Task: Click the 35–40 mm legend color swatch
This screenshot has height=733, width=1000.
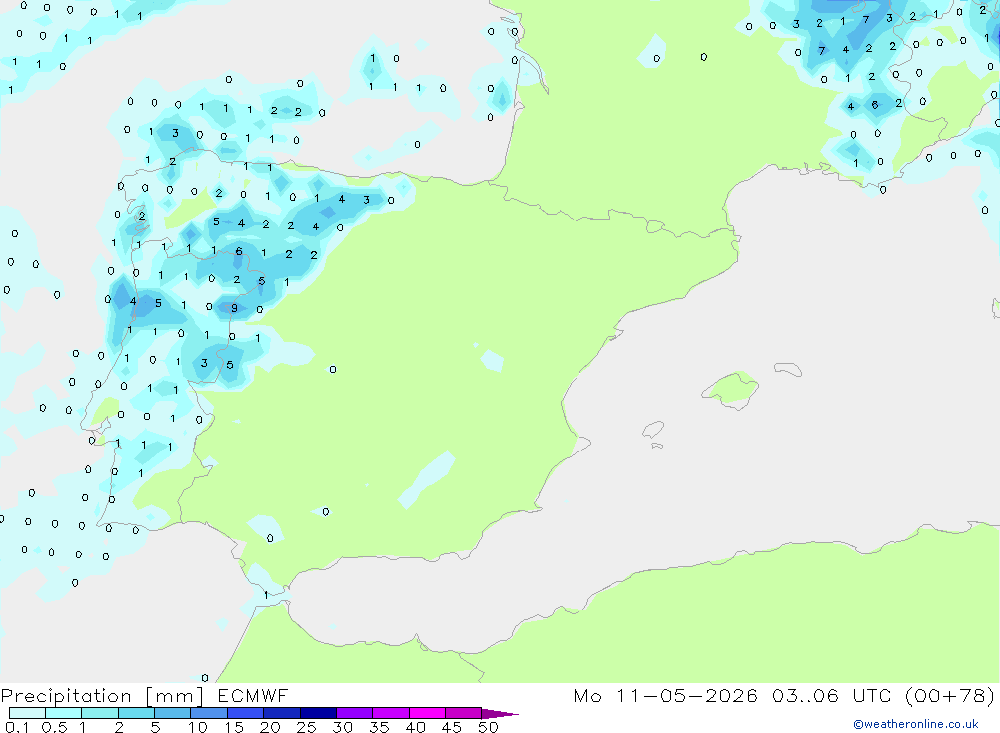Action: click(391, 713)
